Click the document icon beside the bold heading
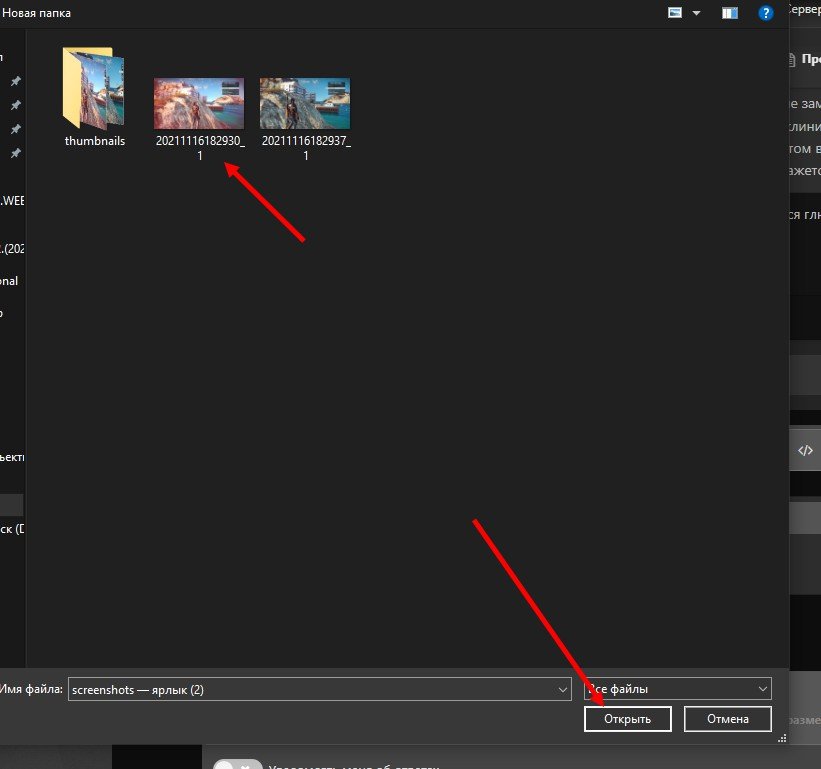 (x=793, y=59)
